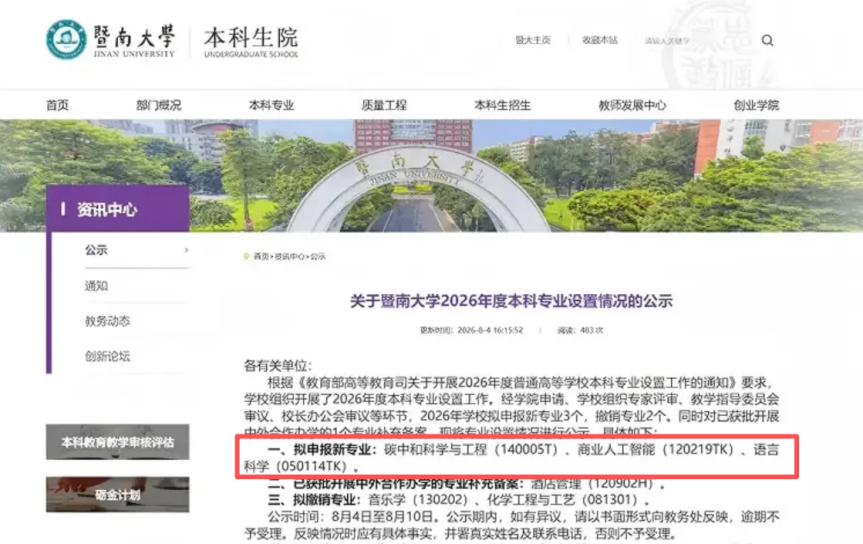Viewport: 863px width, 544px height.
Task: Click the text 碳中和科学与工程（140005T）
Action: (474, 449)
